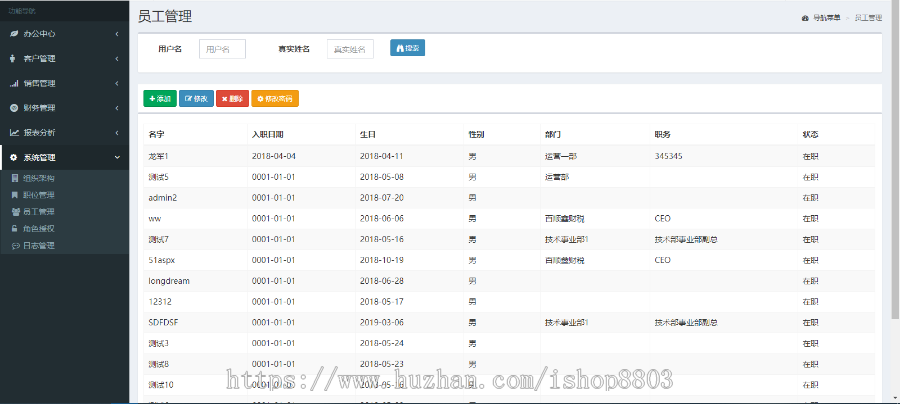Click the line-chart icon beside 报表分析

tap(14, 133)
